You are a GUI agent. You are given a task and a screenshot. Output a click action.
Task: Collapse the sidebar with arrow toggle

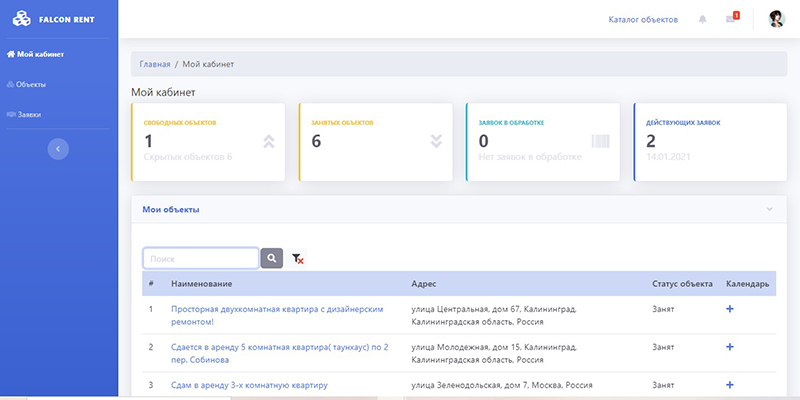[x=58, y=148]
